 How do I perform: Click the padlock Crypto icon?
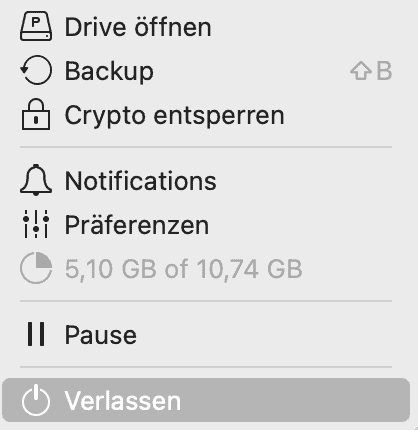[x=36, y=114]
